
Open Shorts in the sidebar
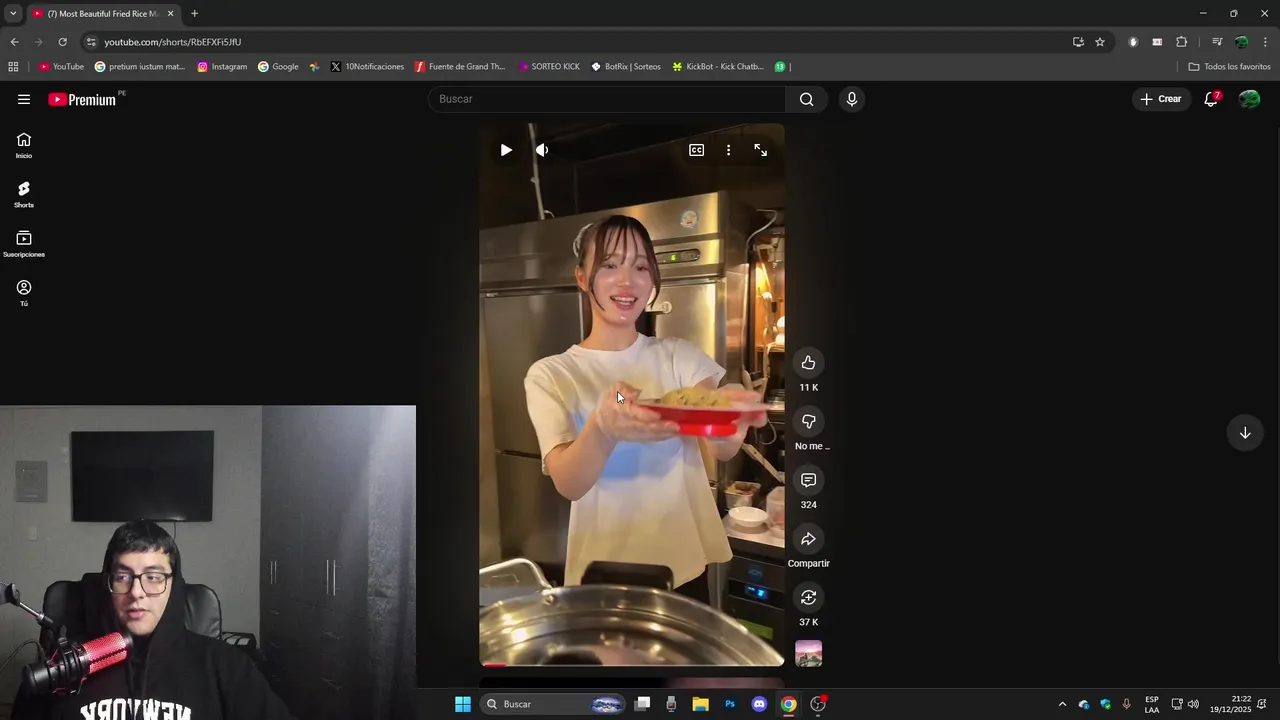(x=24, y=194)
